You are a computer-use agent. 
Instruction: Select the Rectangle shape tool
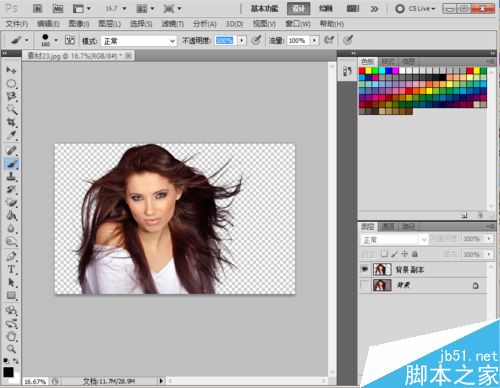point(11,295)
